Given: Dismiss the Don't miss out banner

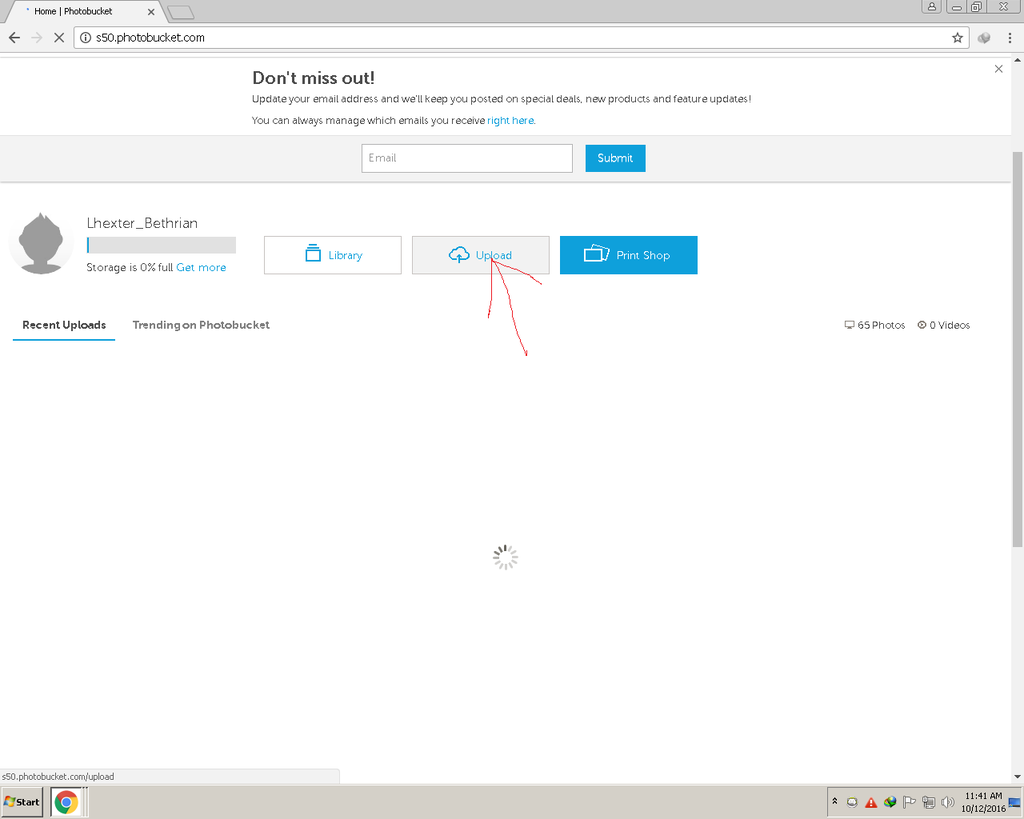Looking at the screenshot, I should click(x=998, y=69).
